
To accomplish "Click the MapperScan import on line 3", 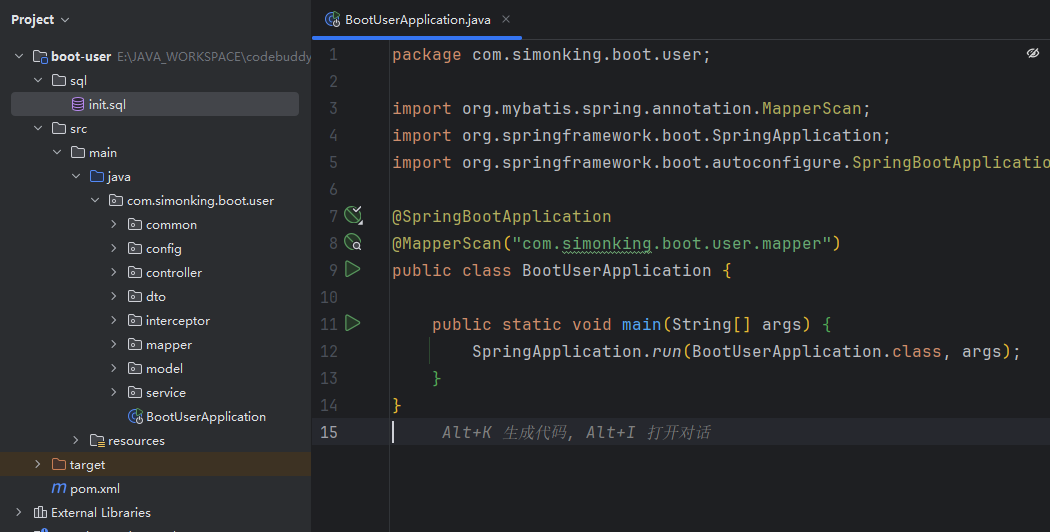I will [812, 109].
